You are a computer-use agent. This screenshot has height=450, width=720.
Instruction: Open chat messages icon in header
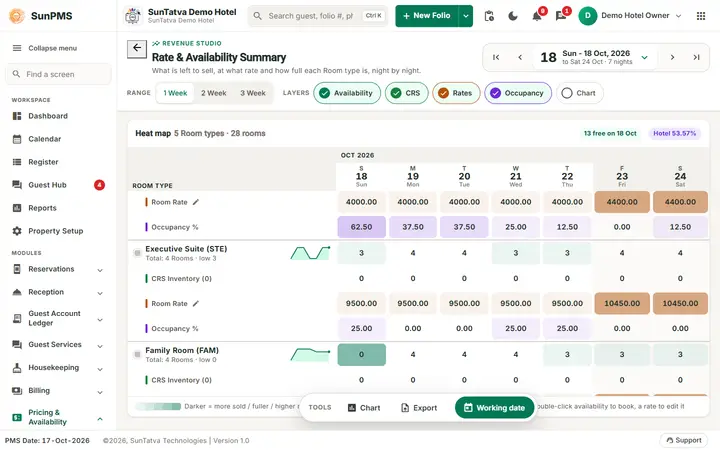[561, 17]
